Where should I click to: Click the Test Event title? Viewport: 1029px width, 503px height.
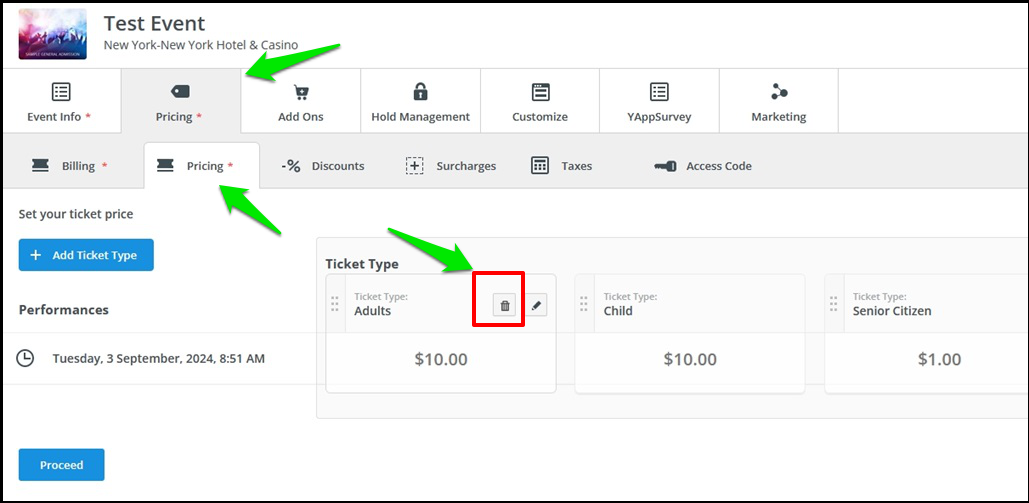154,24
